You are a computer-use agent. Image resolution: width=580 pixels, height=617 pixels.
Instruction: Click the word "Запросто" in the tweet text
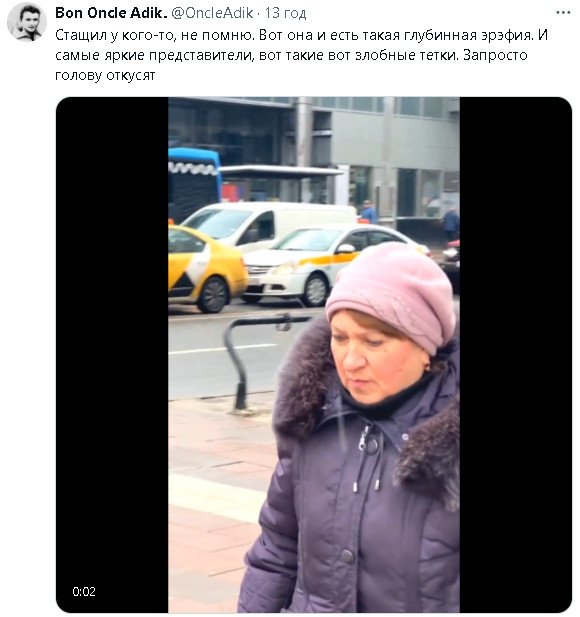pyautogui.click(x=495, y=55)
